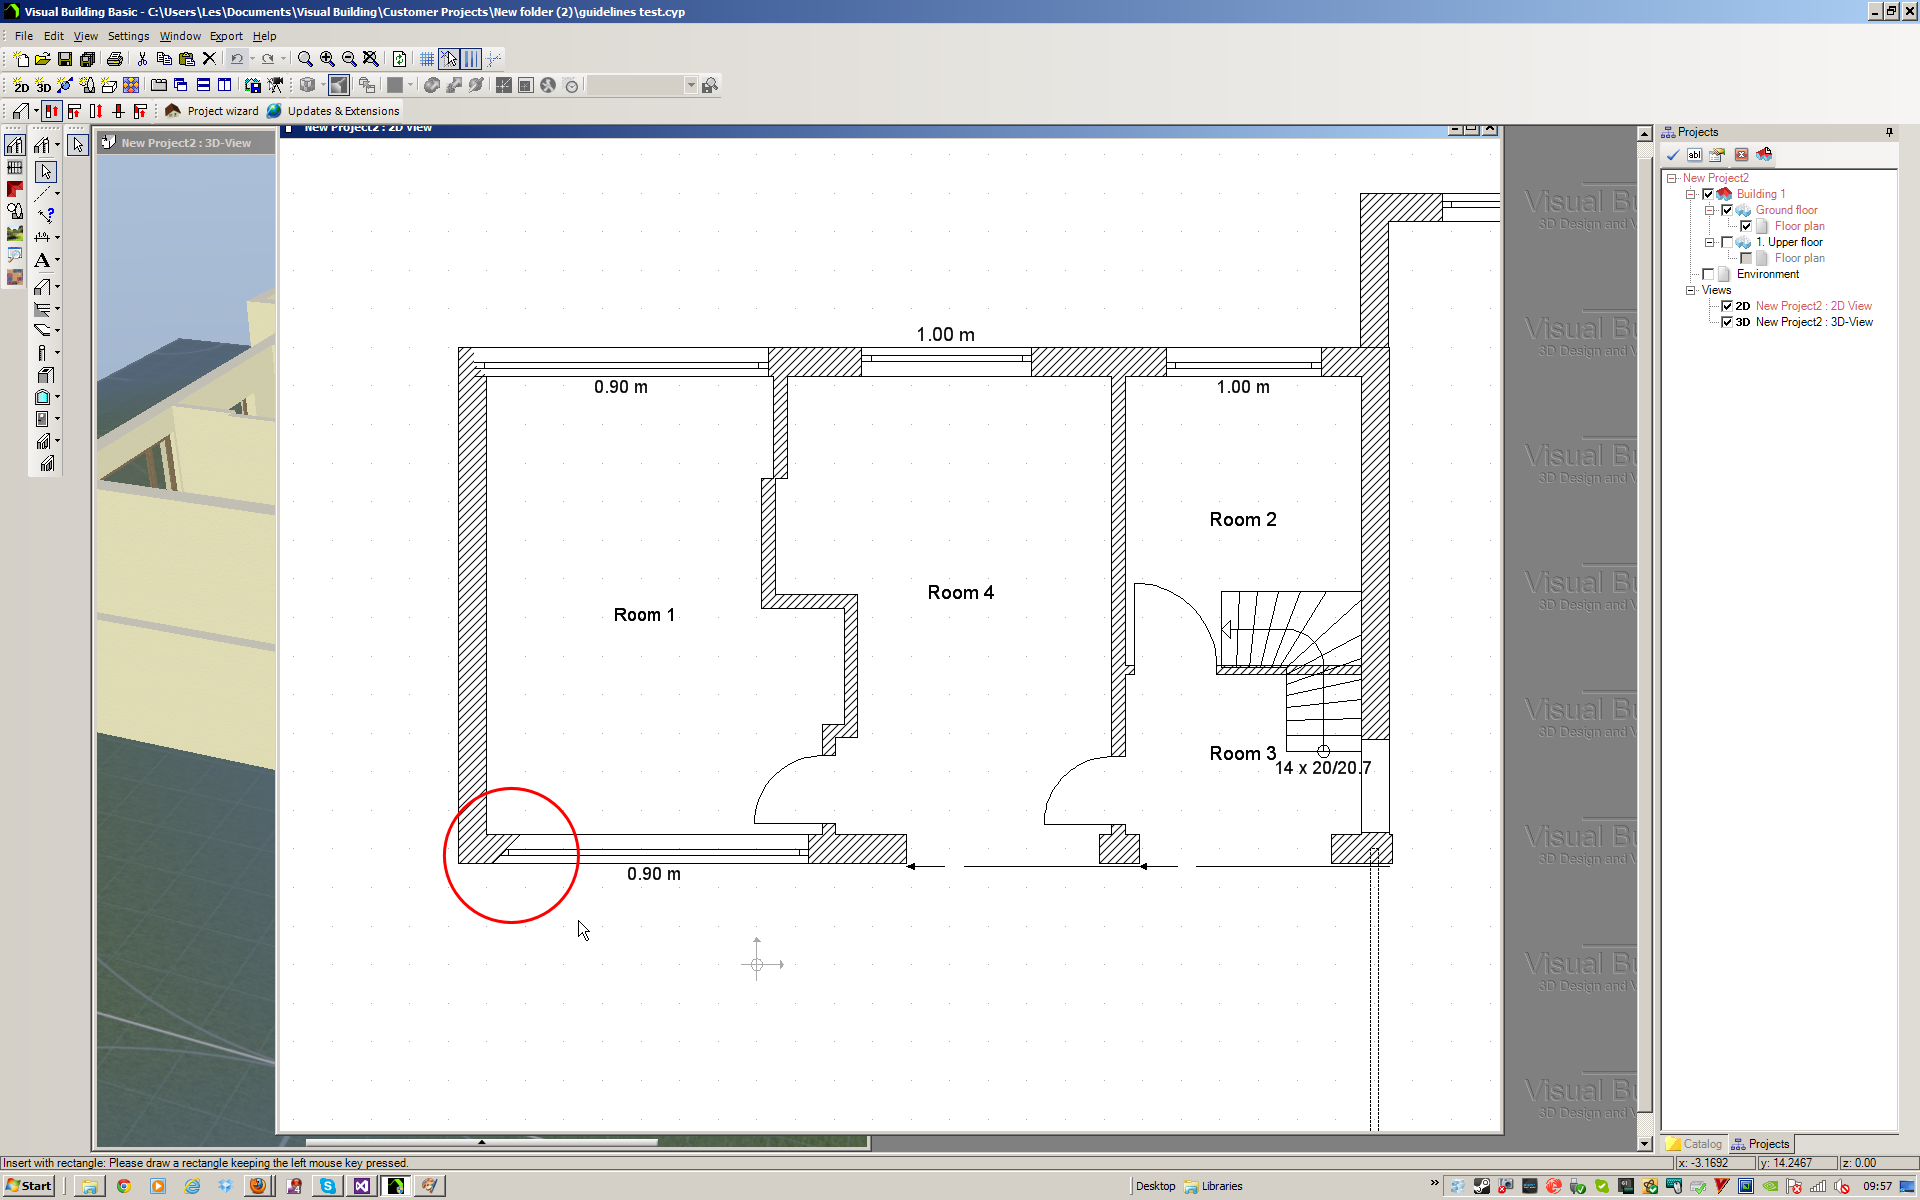Enable visibility of Upper floor
This screenshot has height=1200, width=1920.
tap(1726, 242)
